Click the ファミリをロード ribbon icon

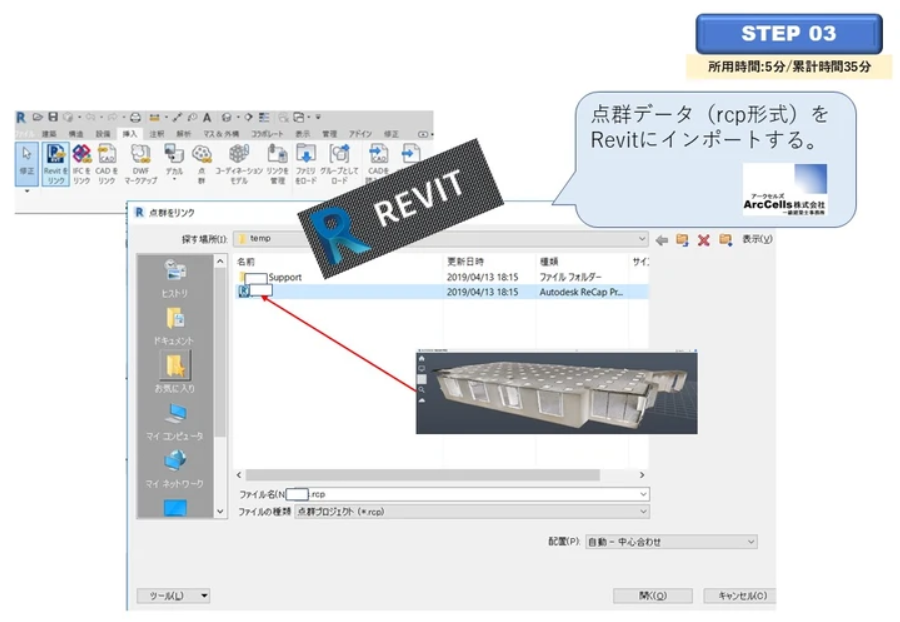305,164
